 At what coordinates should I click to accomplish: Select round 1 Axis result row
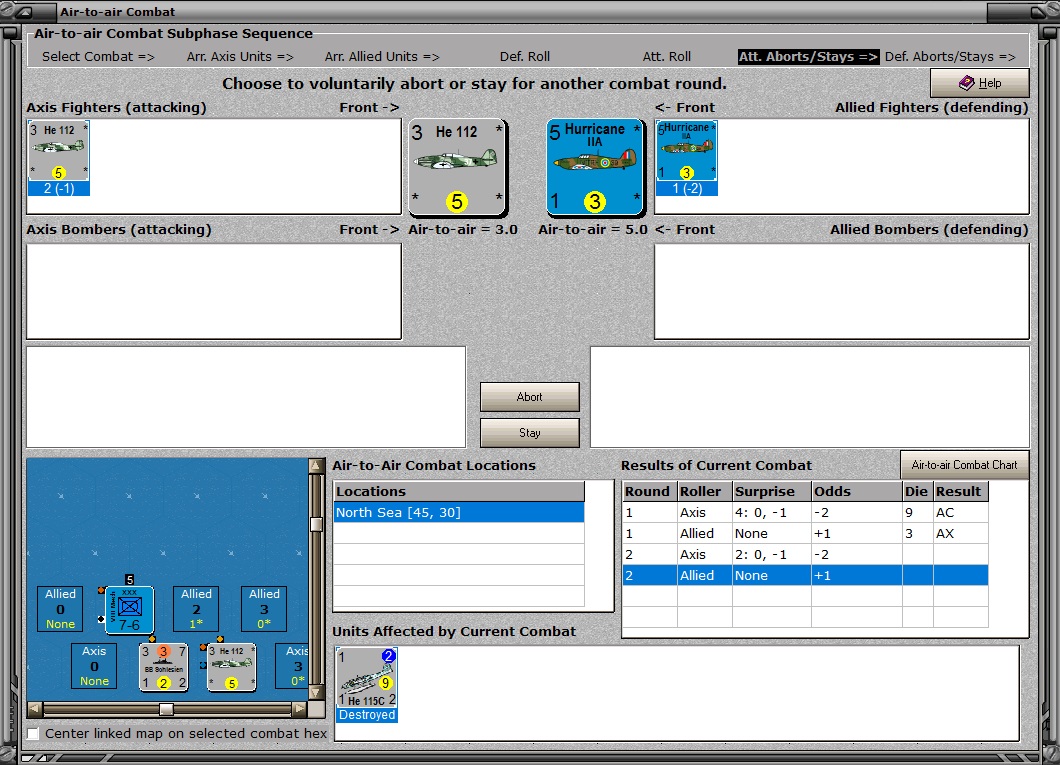(805, 512)
